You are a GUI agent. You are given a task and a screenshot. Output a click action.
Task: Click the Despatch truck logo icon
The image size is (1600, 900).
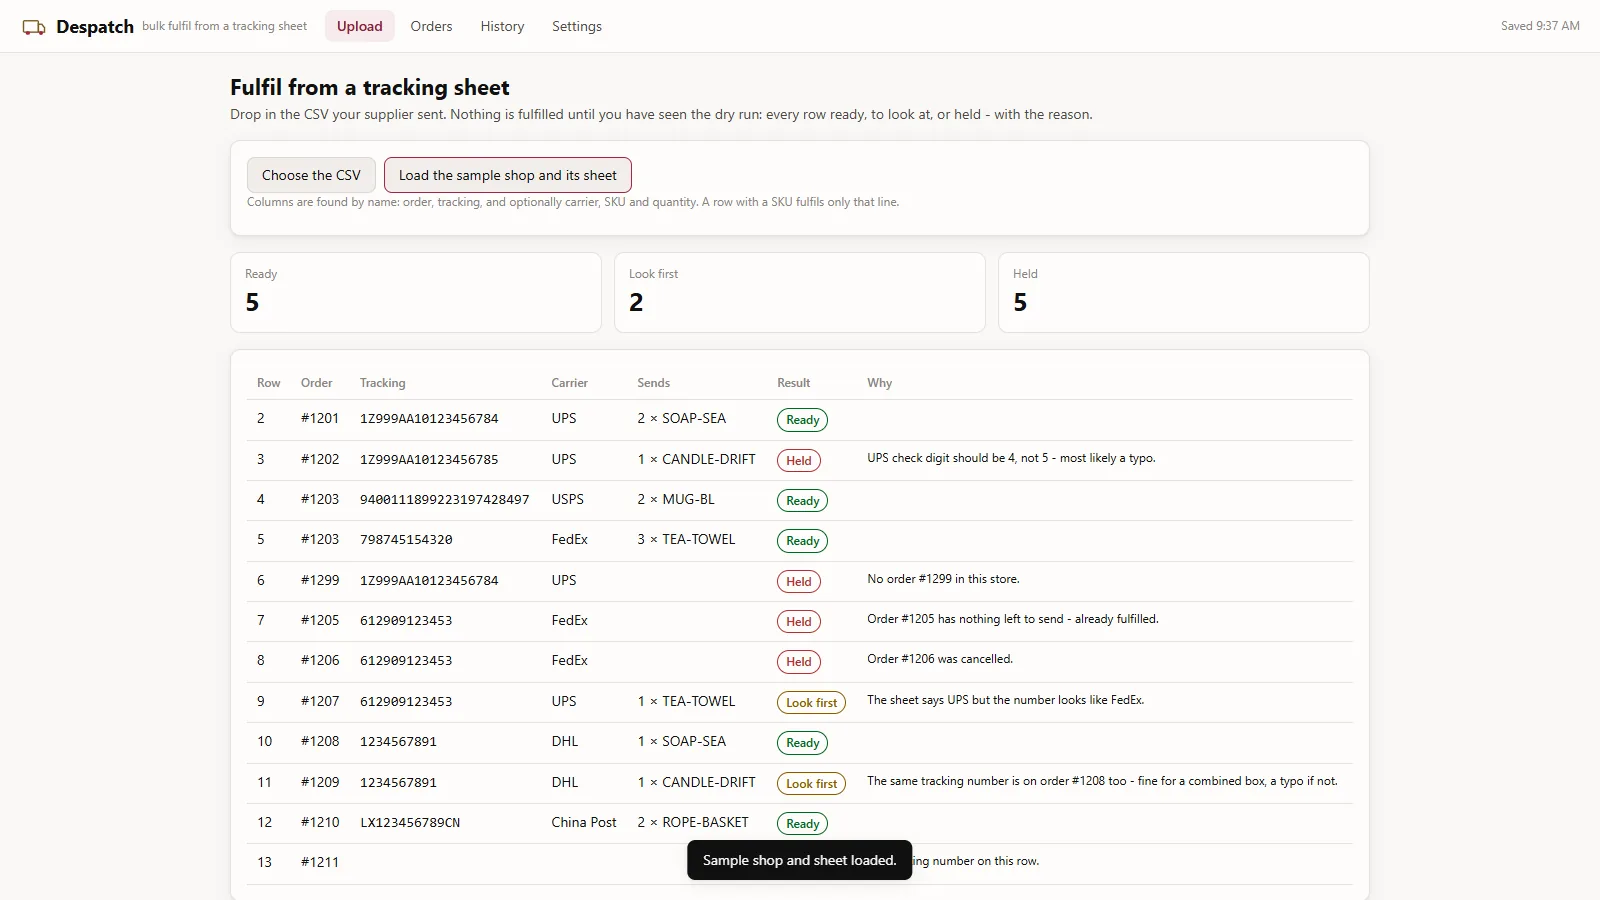click(34, 27)
